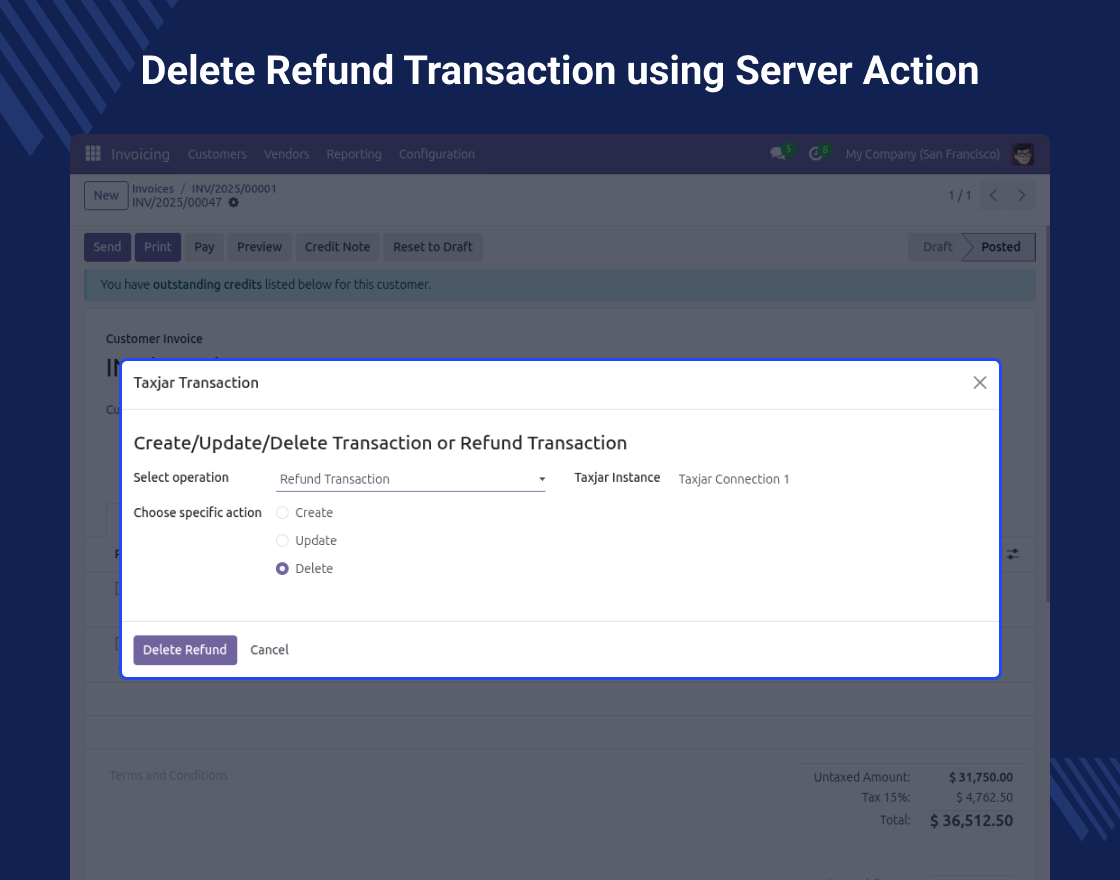Click the Untaxed Amount $ 31,750.00 value
Screen dimensions: 1120x880
pyautogui.click(x=980, y=777)
